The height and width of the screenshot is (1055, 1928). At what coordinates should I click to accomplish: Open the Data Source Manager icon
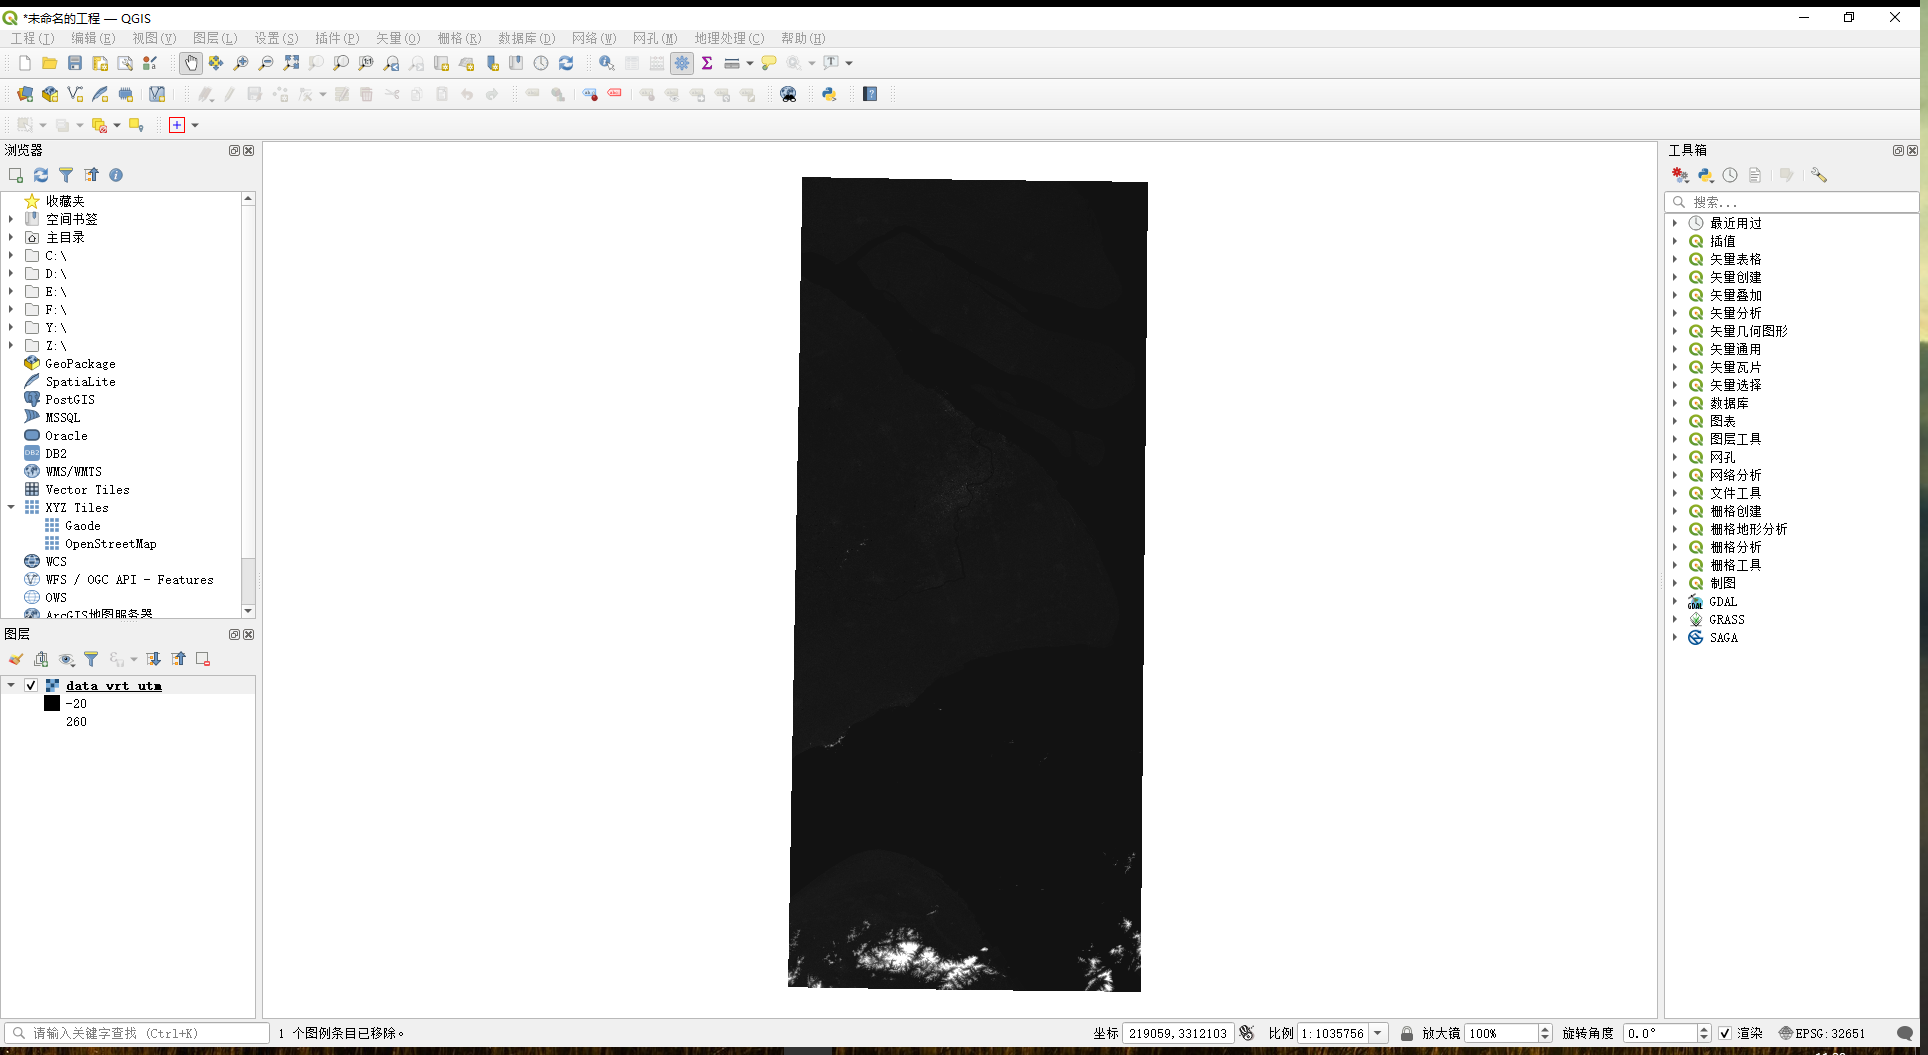click(x=25, y=94)
